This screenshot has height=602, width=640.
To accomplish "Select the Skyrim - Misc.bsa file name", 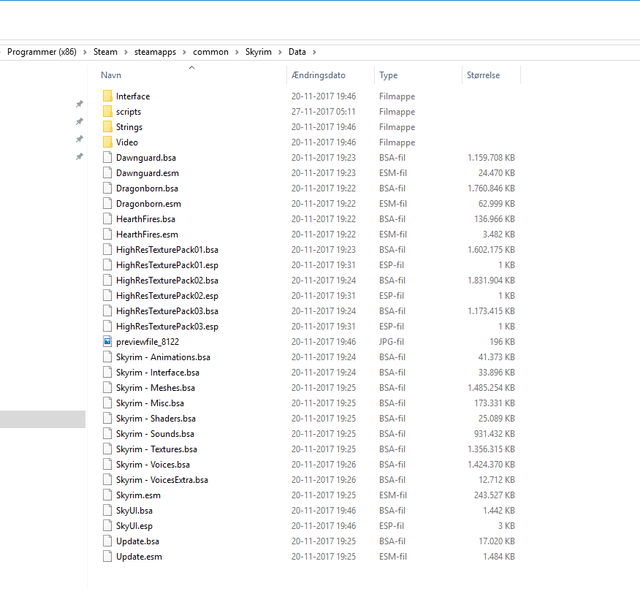I will [x=150, y=403].
